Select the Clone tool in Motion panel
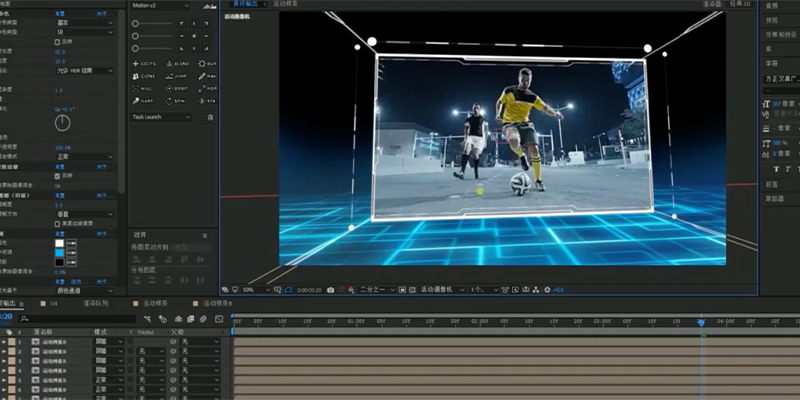Viewport: 800px width, 400px height. point(142,76)
